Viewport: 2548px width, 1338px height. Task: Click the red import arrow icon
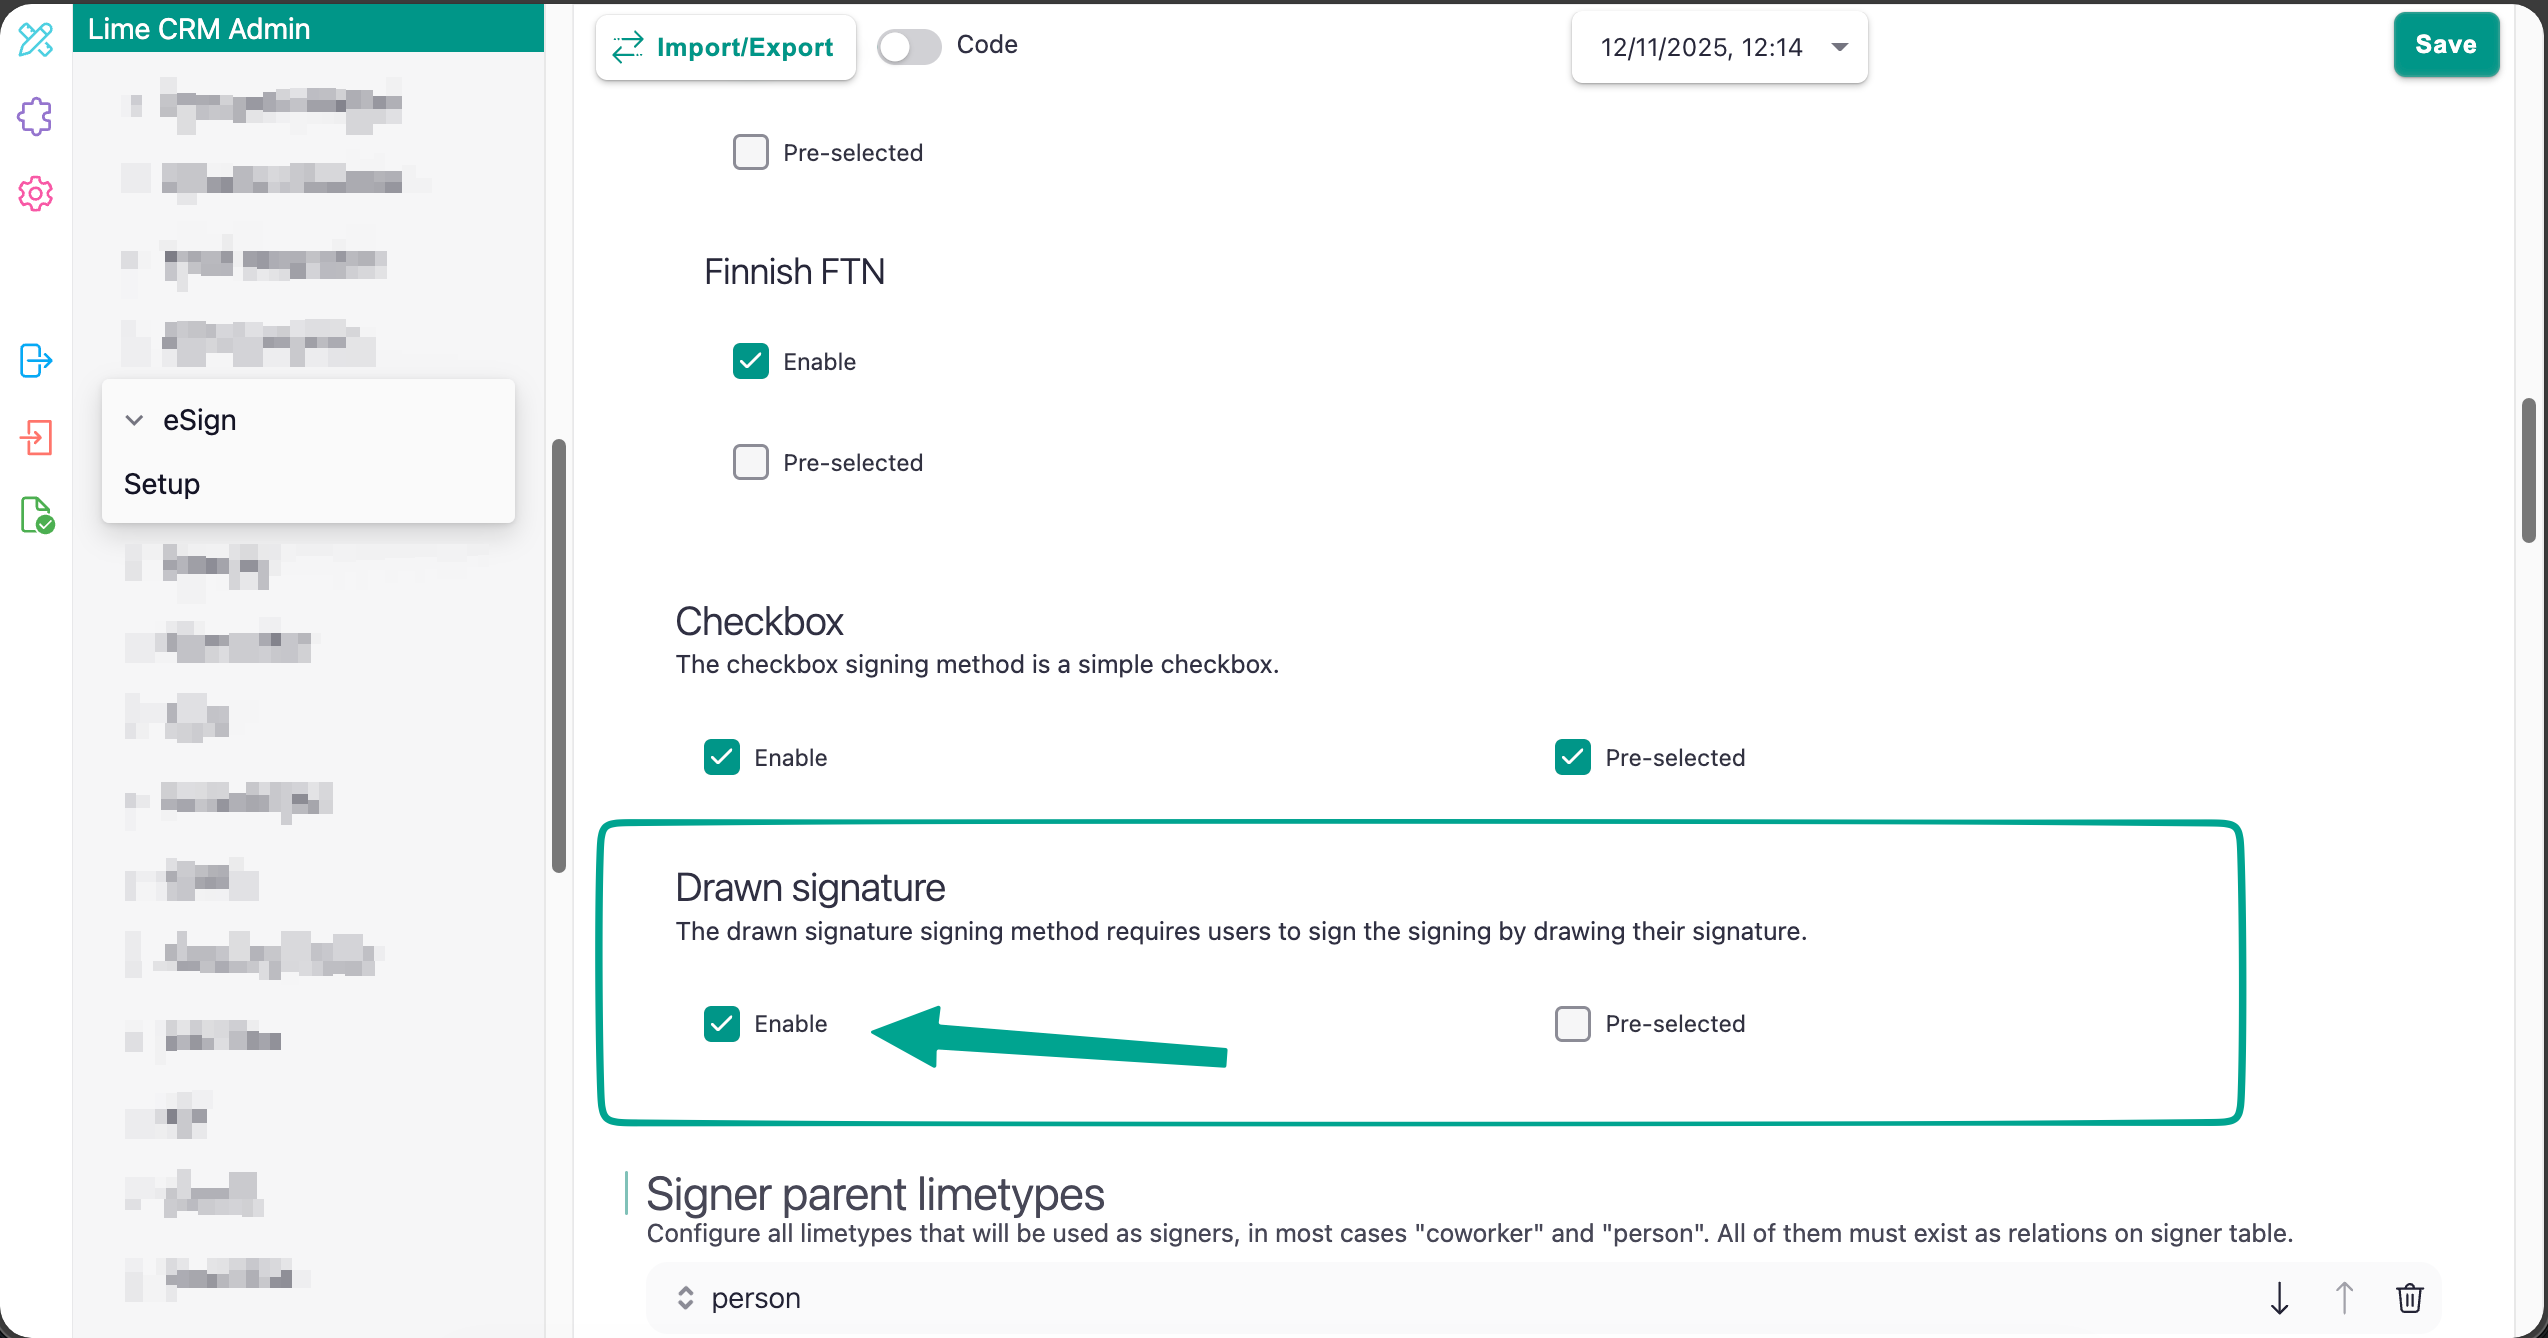(x=36, y=437)
